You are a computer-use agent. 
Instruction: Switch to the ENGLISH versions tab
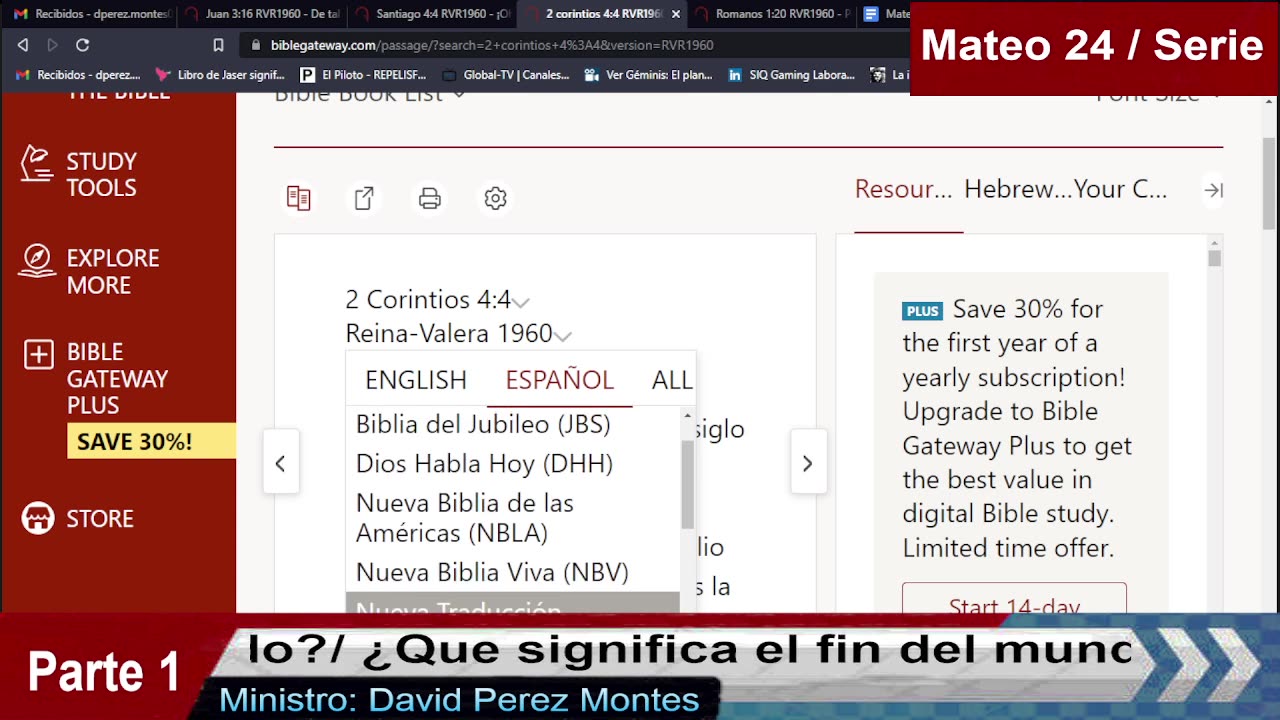tap(416, 380)
